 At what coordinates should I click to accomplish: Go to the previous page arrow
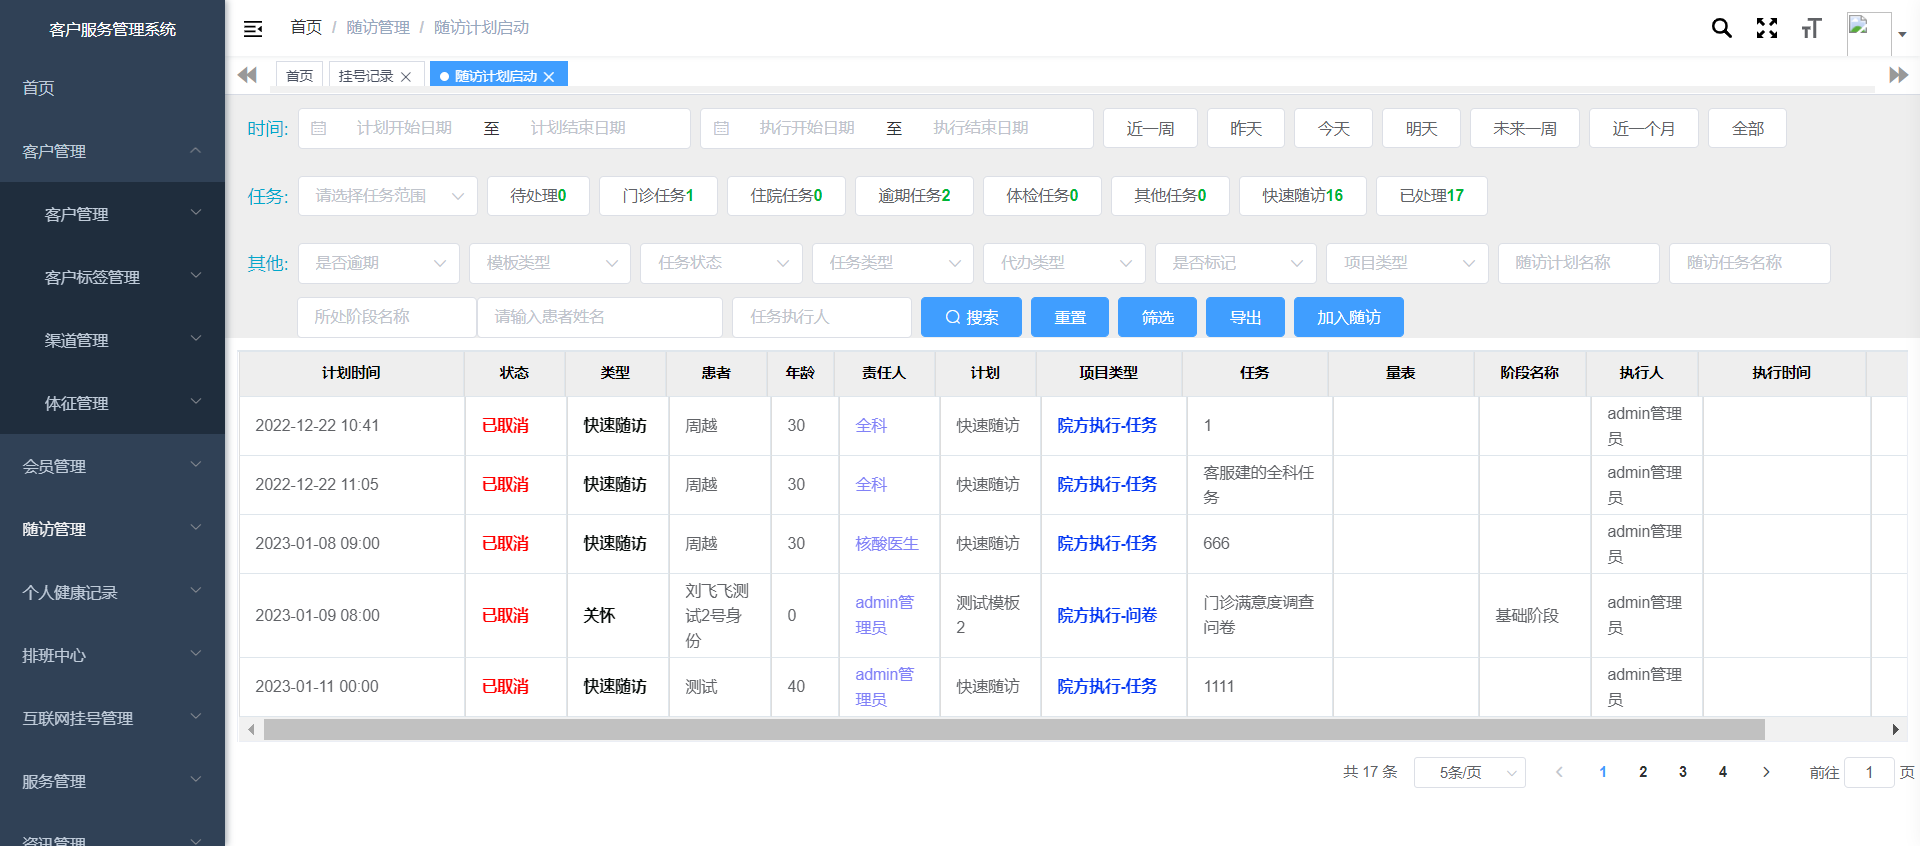(x=1559, y=772)
